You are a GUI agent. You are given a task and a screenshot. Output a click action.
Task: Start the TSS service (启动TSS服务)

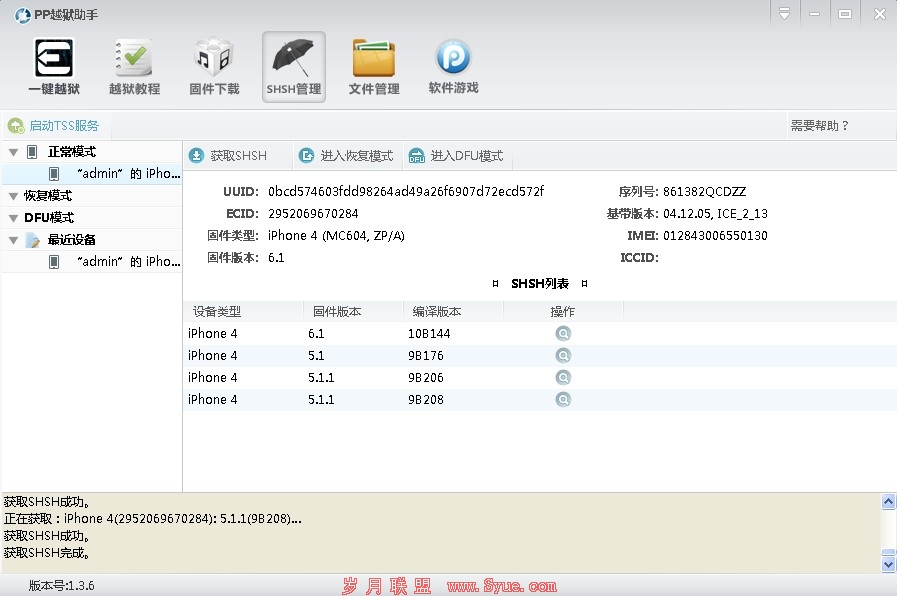pyautogui.click(x=53, y=125)
